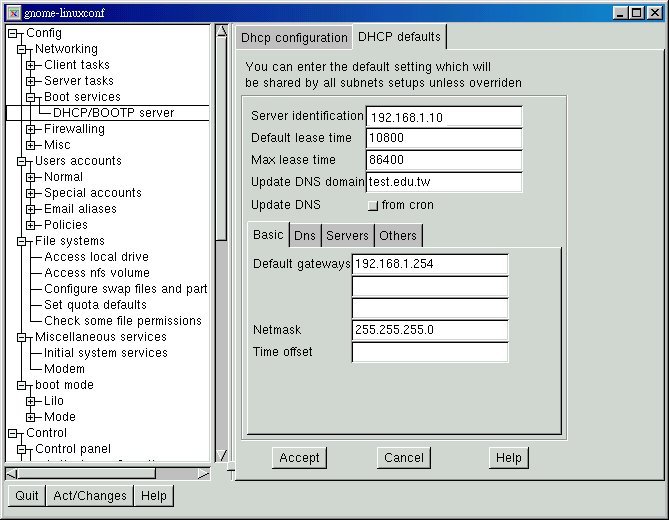Select the Basic tab

point(268,235)
